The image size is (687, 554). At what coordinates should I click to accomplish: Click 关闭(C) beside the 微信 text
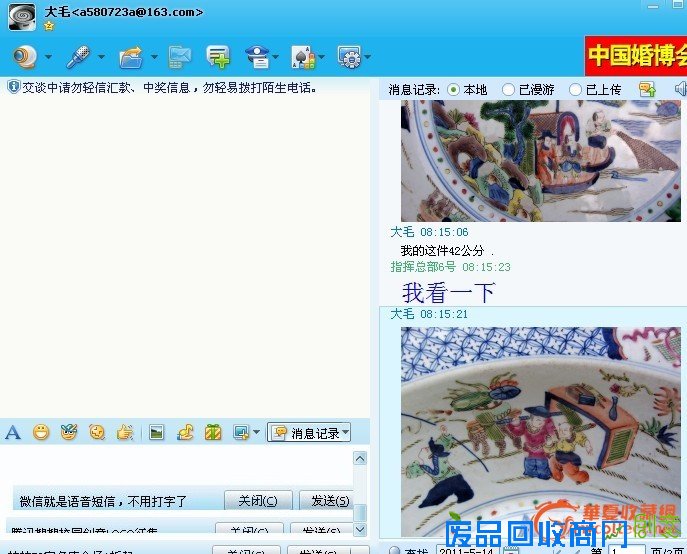(x=258, y=500)
